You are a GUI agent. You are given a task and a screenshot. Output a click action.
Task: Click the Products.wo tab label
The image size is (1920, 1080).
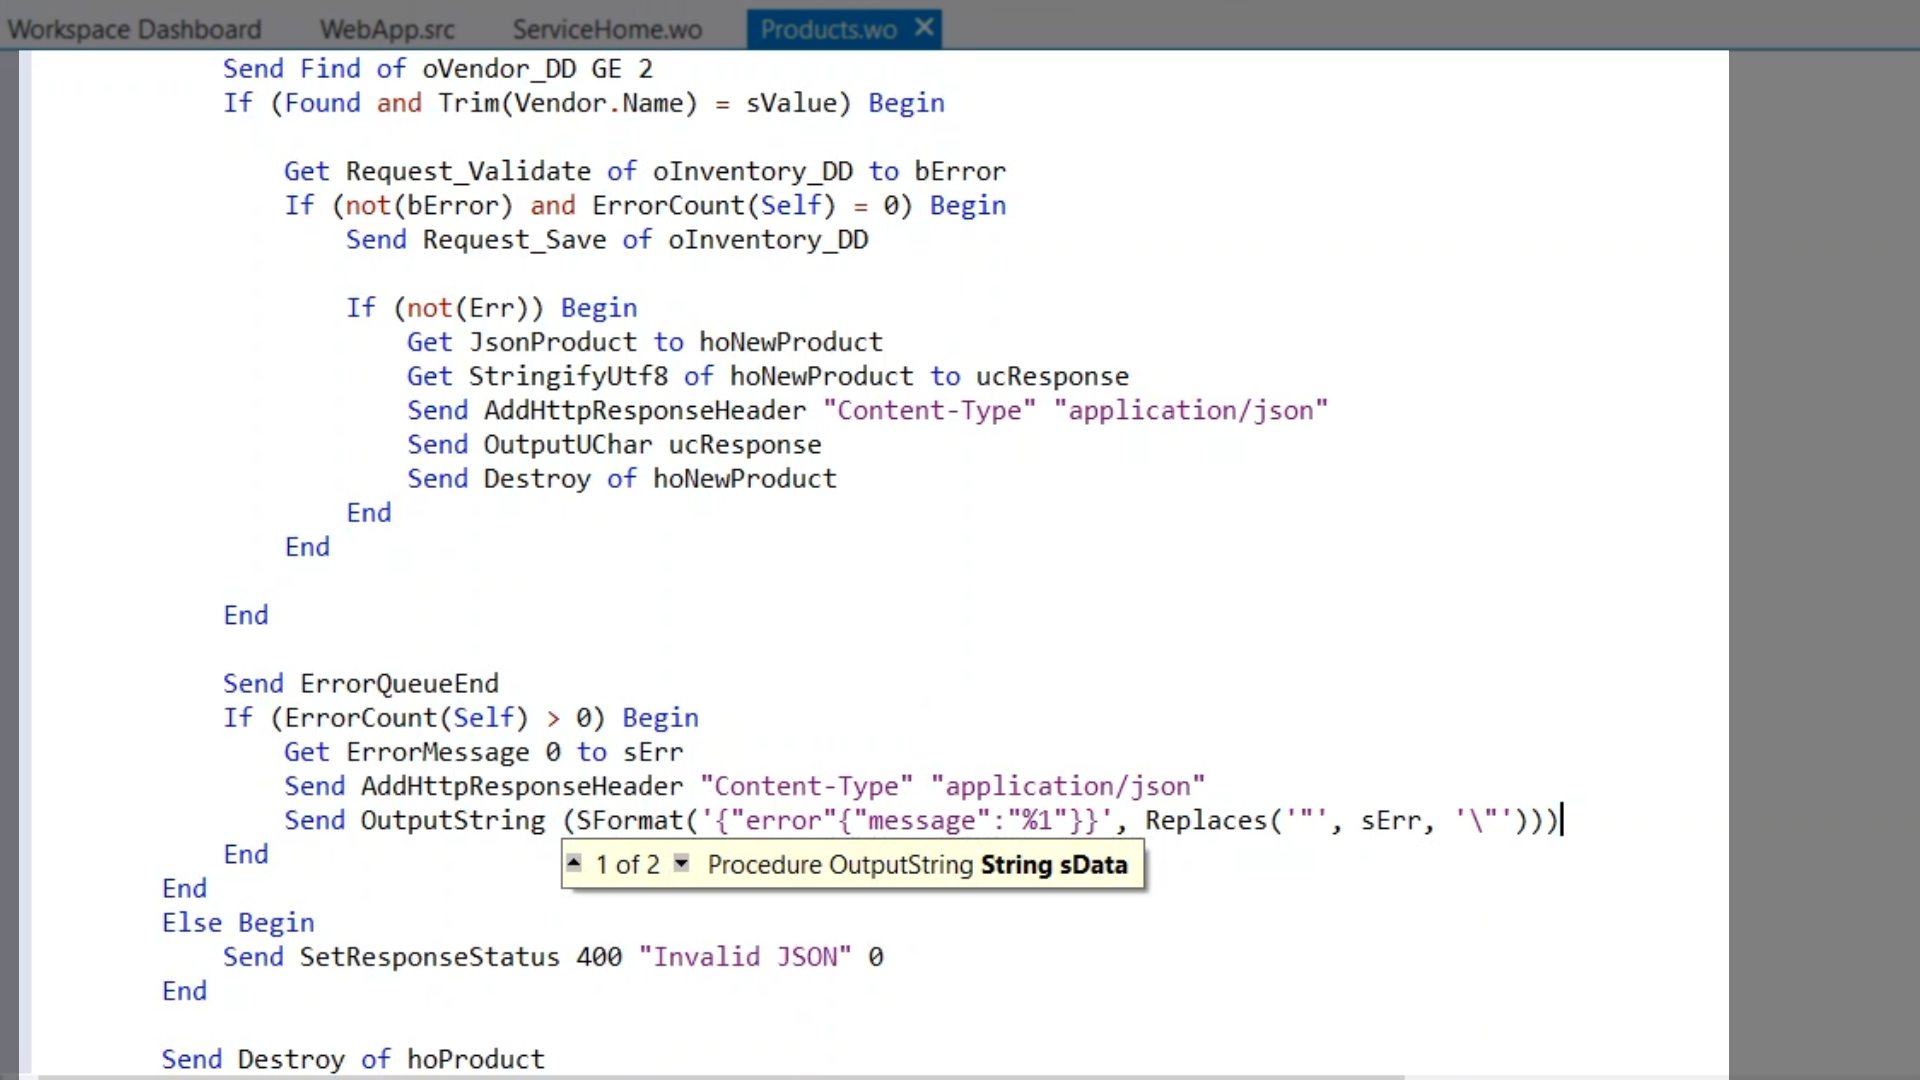828,29
